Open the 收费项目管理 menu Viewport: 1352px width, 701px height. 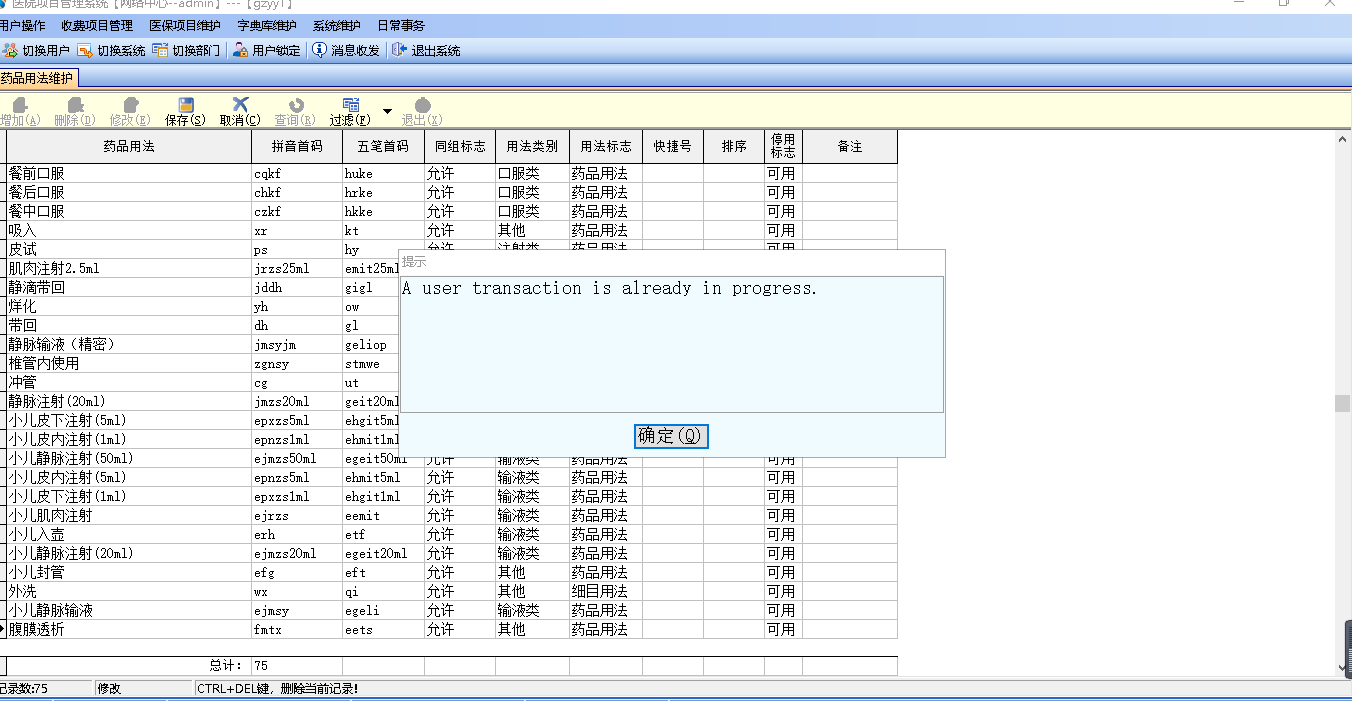tap(97, 26)
